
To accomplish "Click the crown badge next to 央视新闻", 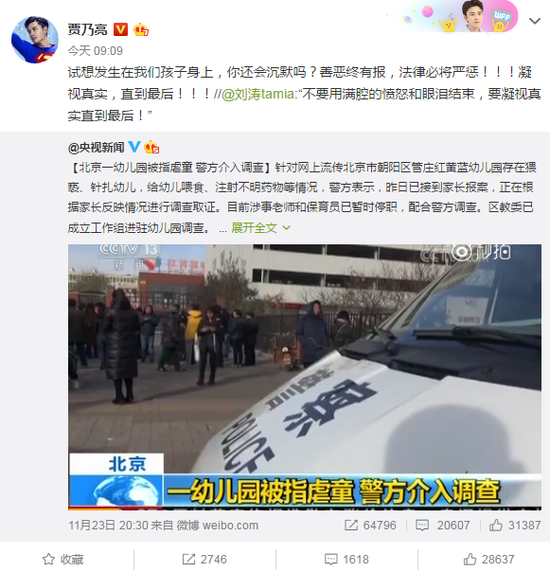I will point(151,147).
